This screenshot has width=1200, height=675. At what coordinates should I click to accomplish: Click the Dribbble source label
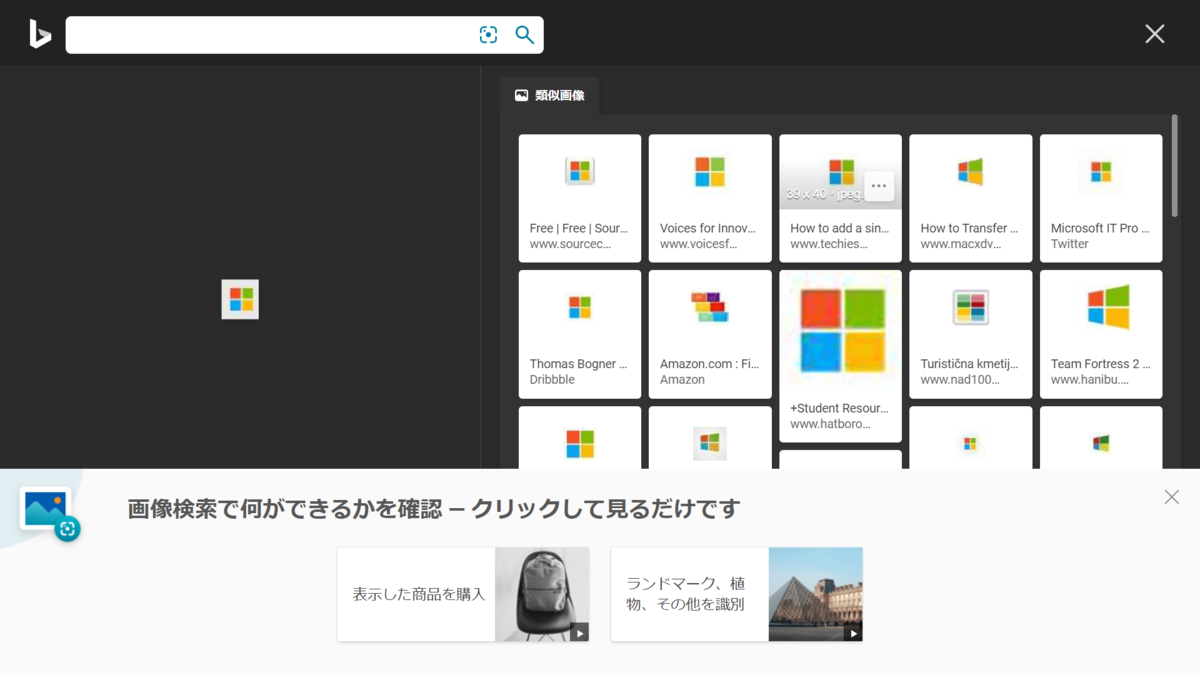(x=552, y=380)
